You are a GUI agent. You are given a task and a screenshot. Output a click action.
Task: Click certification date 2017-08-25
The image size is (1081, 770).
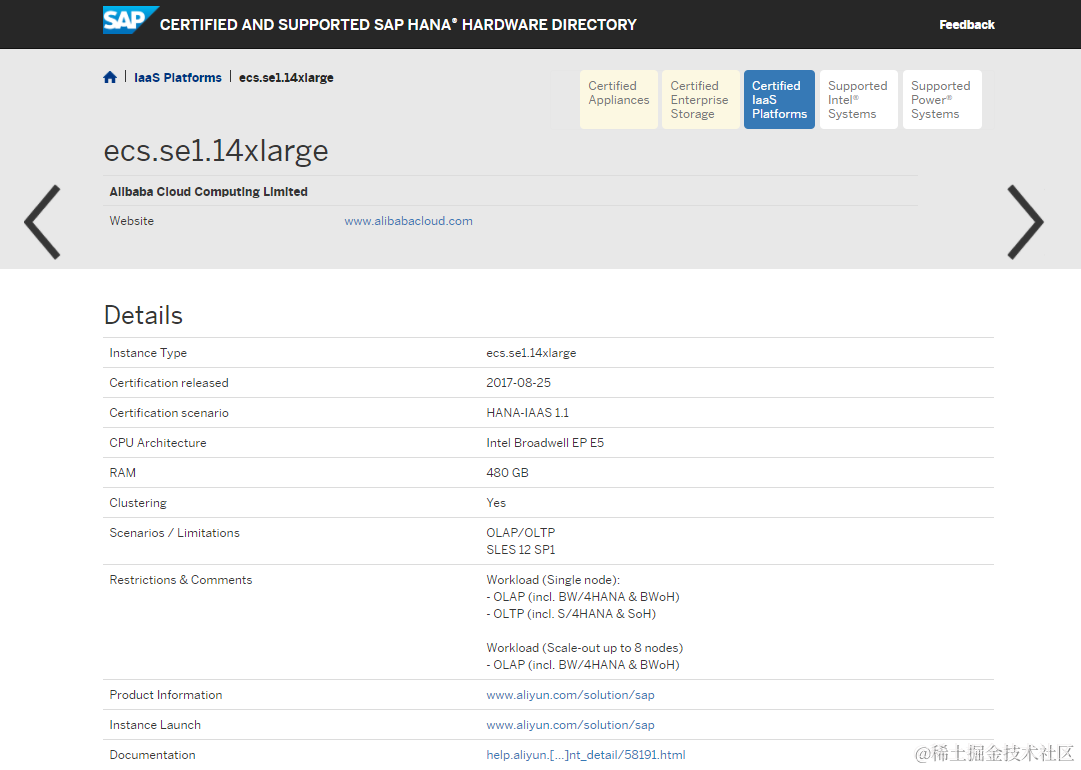(518, 383)
